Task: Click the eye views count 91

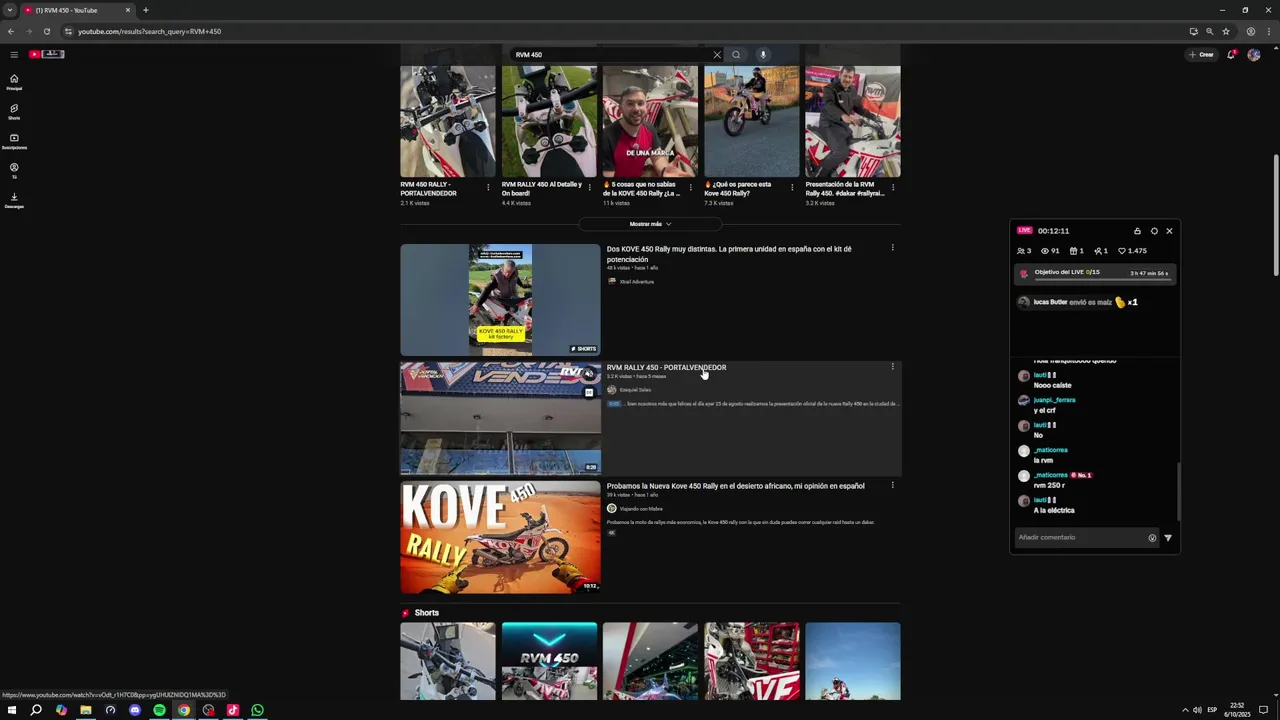Action: pyautogui.click(x=1050, y=251)
